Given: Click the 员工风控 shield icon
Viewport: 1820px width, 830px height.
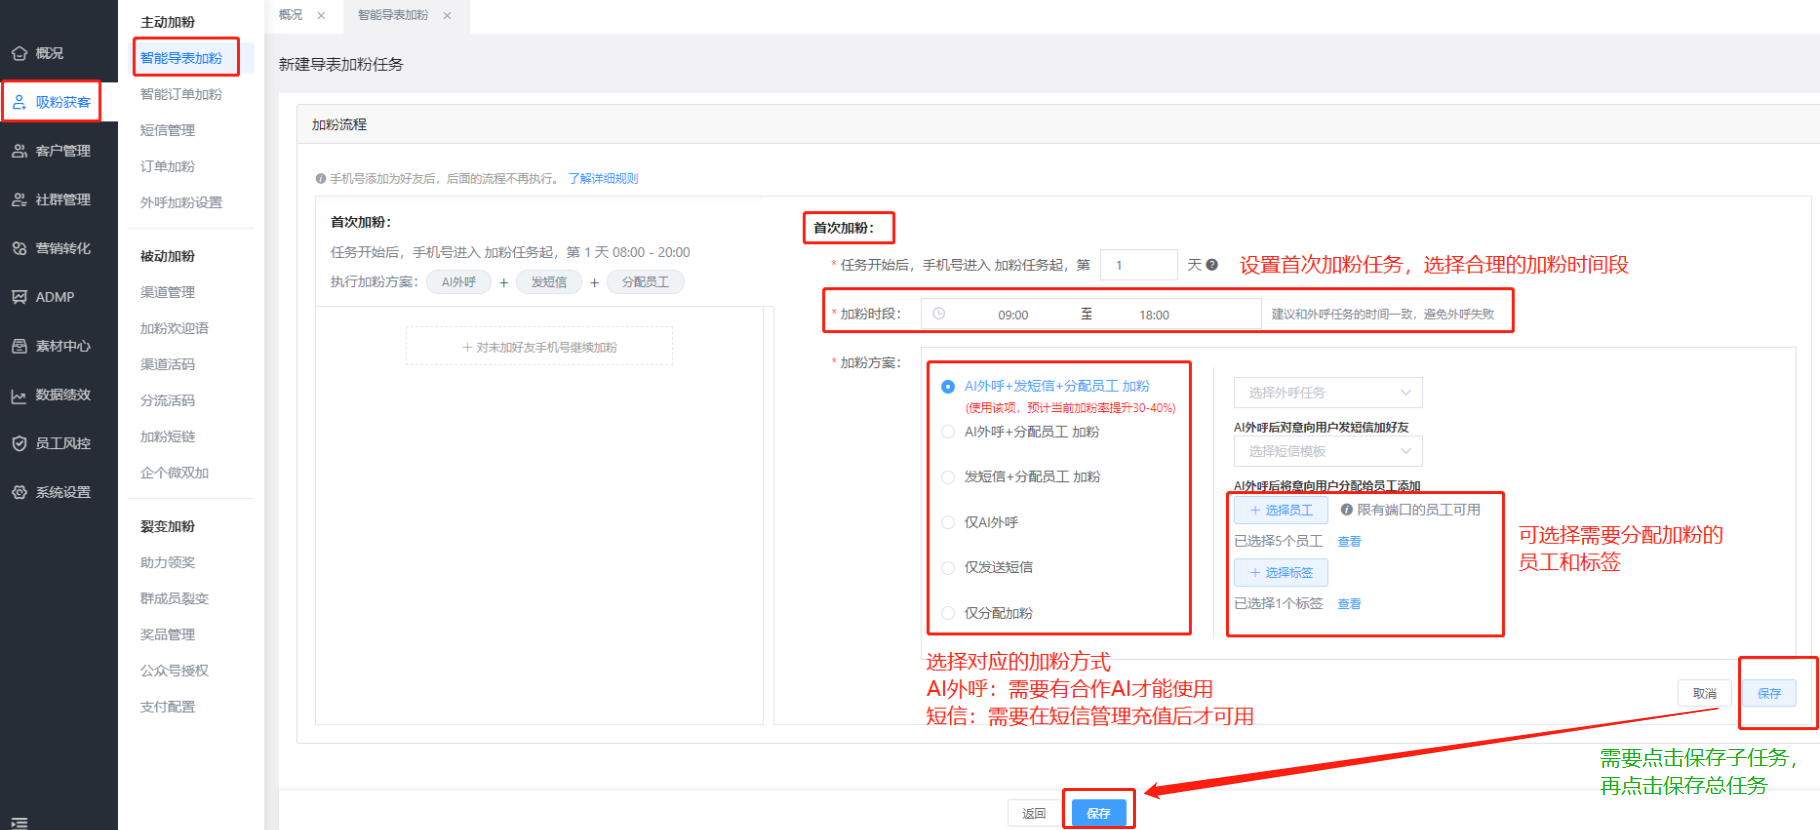Looking at the screenshot, I should [x=19, y=443].
